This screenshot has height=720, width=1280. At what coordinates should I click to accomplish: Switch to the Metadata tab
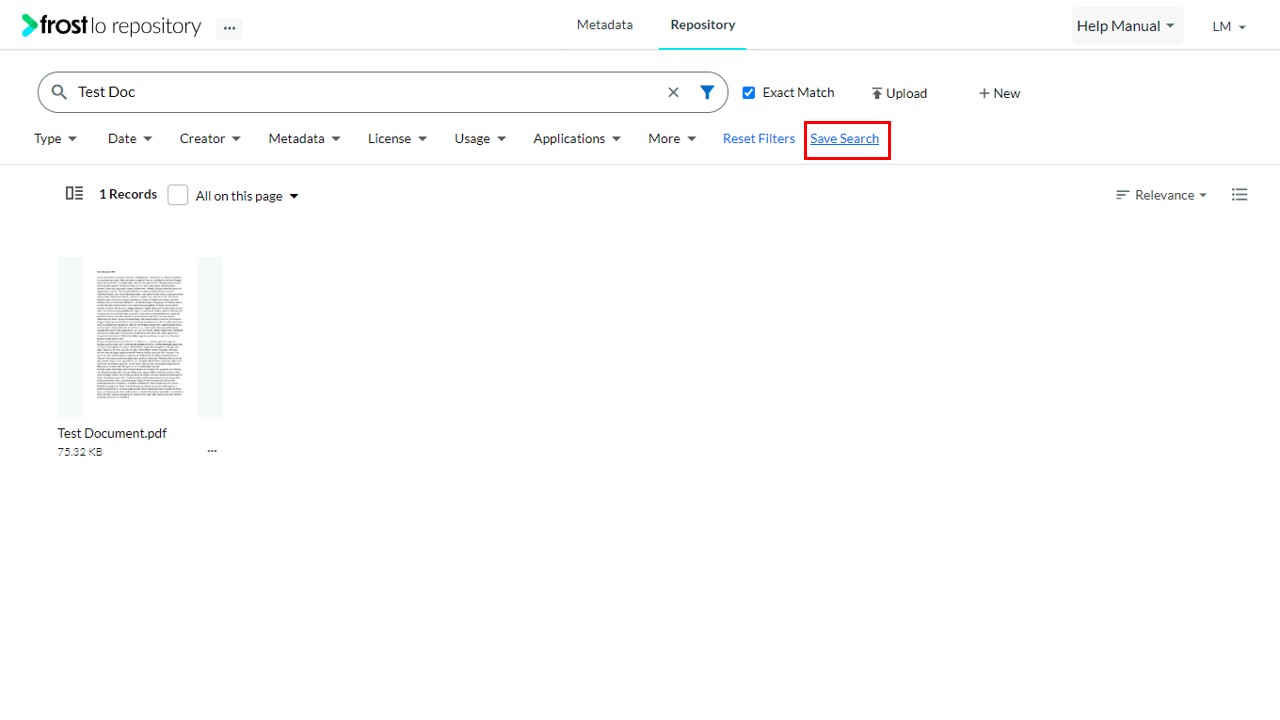click(605, 25)
